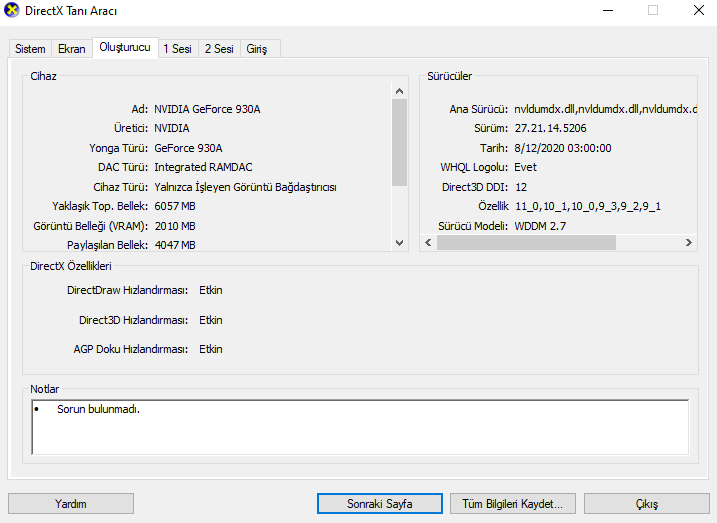717x523 pixels.
Task: Click chip type value GeForce 930A
Action: pyautogui.click(x=188, y=148)
